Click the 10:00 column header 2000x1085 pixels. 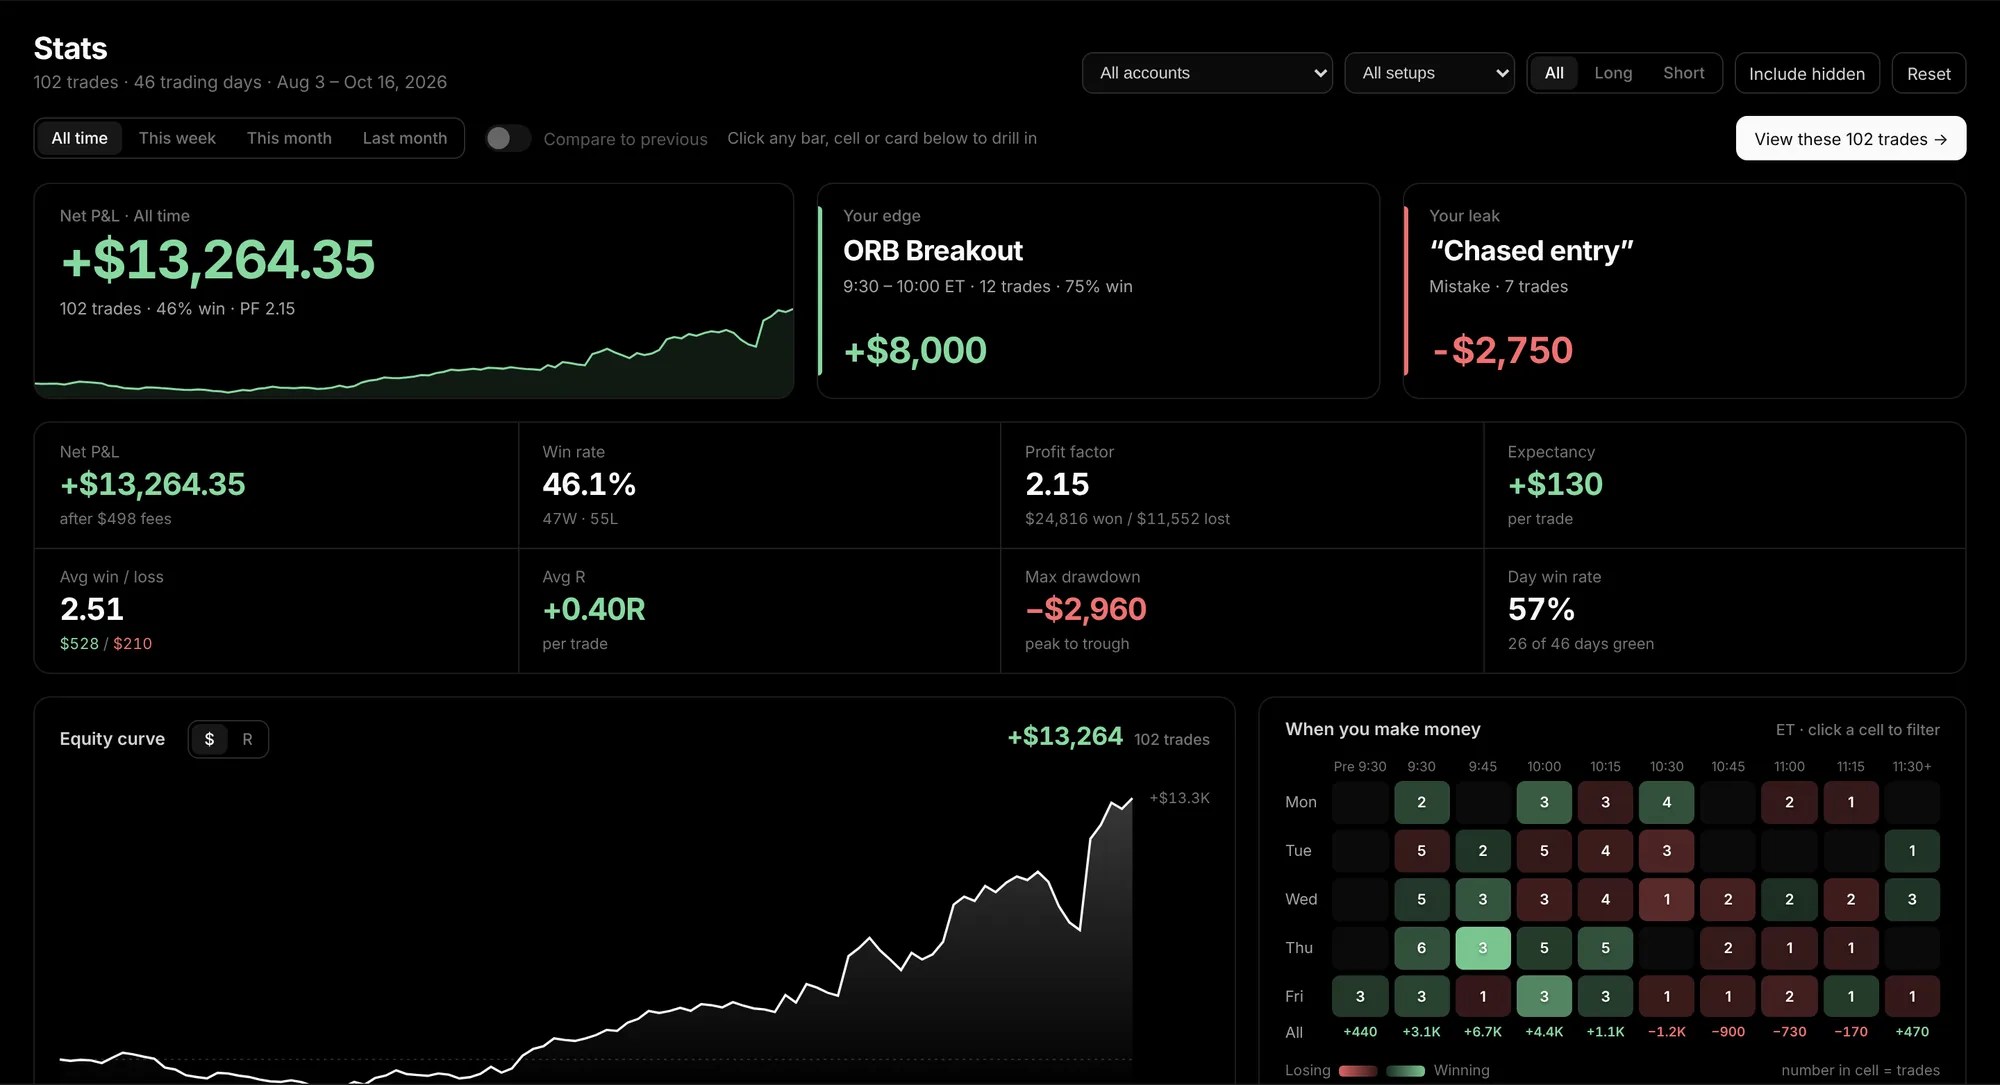tap(1544, 766)
